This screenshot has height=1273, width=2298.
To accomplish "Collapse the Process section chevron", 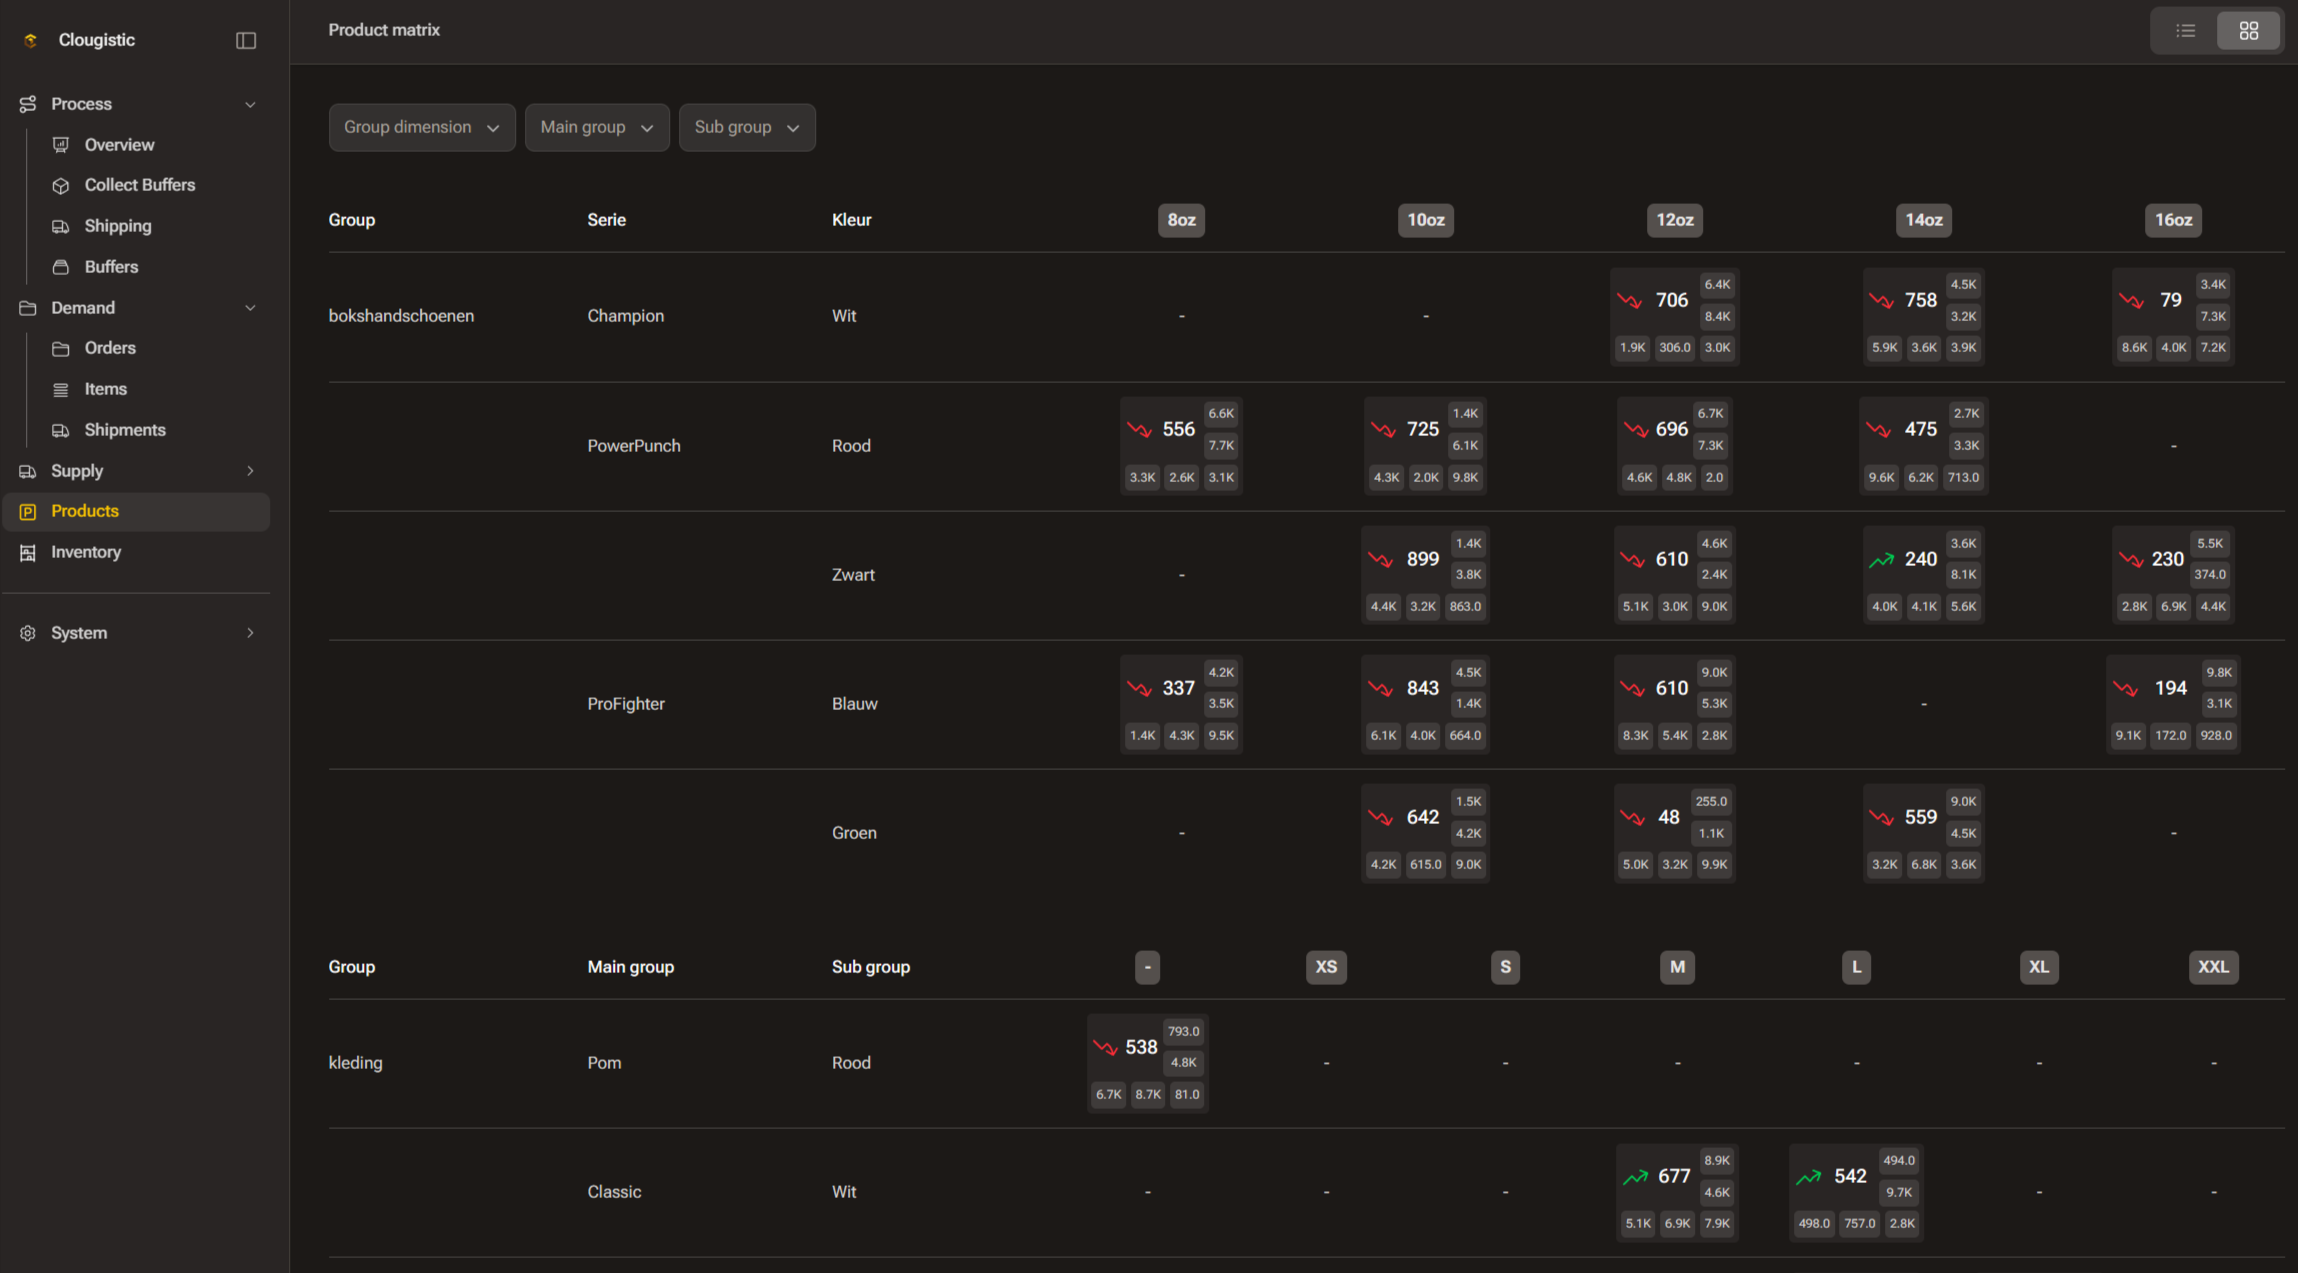I will pos(250,104).
